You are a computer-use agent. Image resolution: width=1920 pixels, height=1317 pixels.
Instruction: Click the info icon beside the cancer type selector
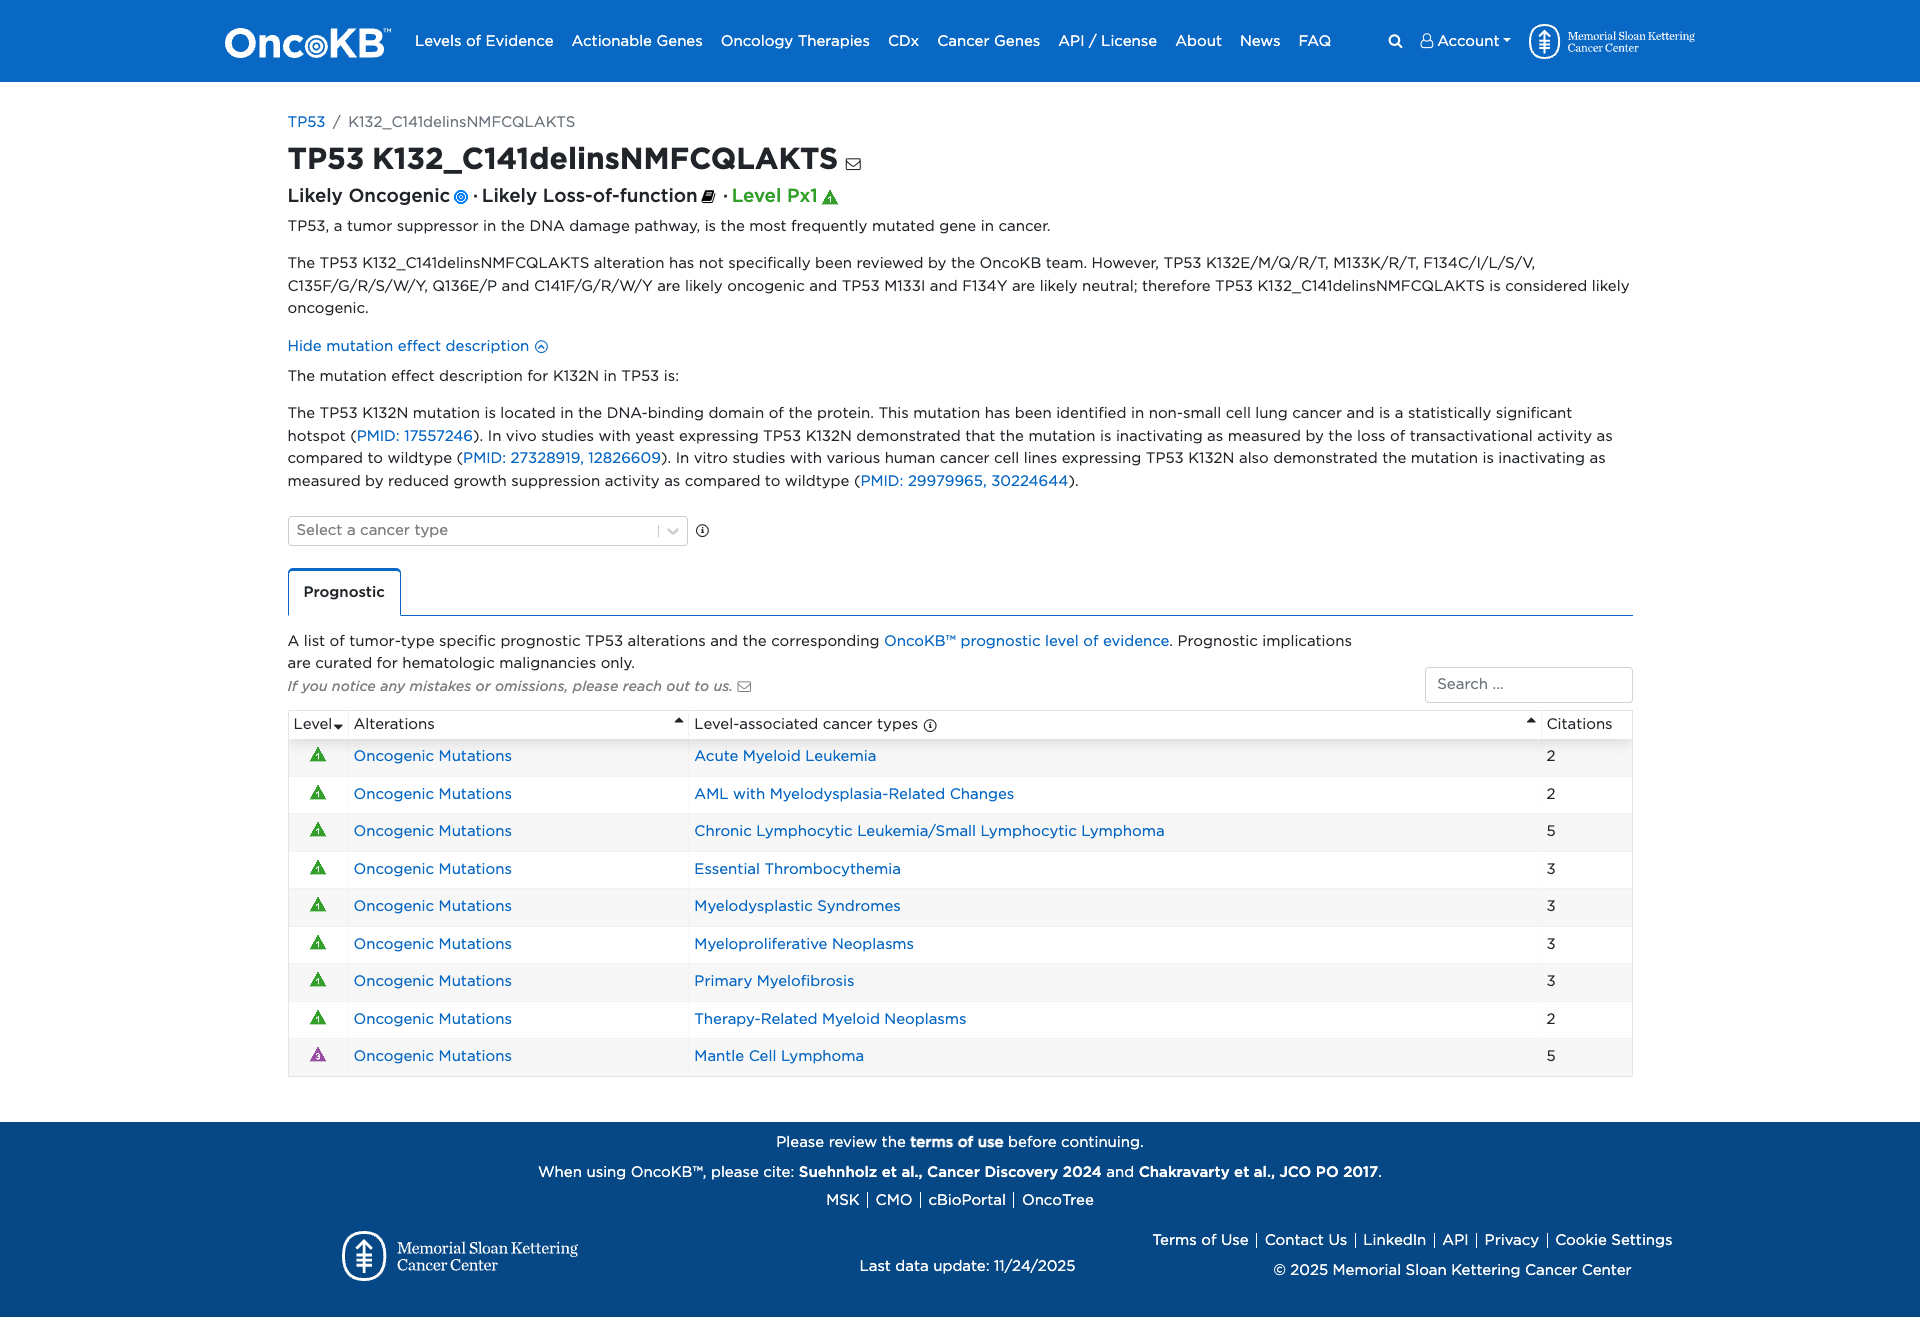click(702, 531)
